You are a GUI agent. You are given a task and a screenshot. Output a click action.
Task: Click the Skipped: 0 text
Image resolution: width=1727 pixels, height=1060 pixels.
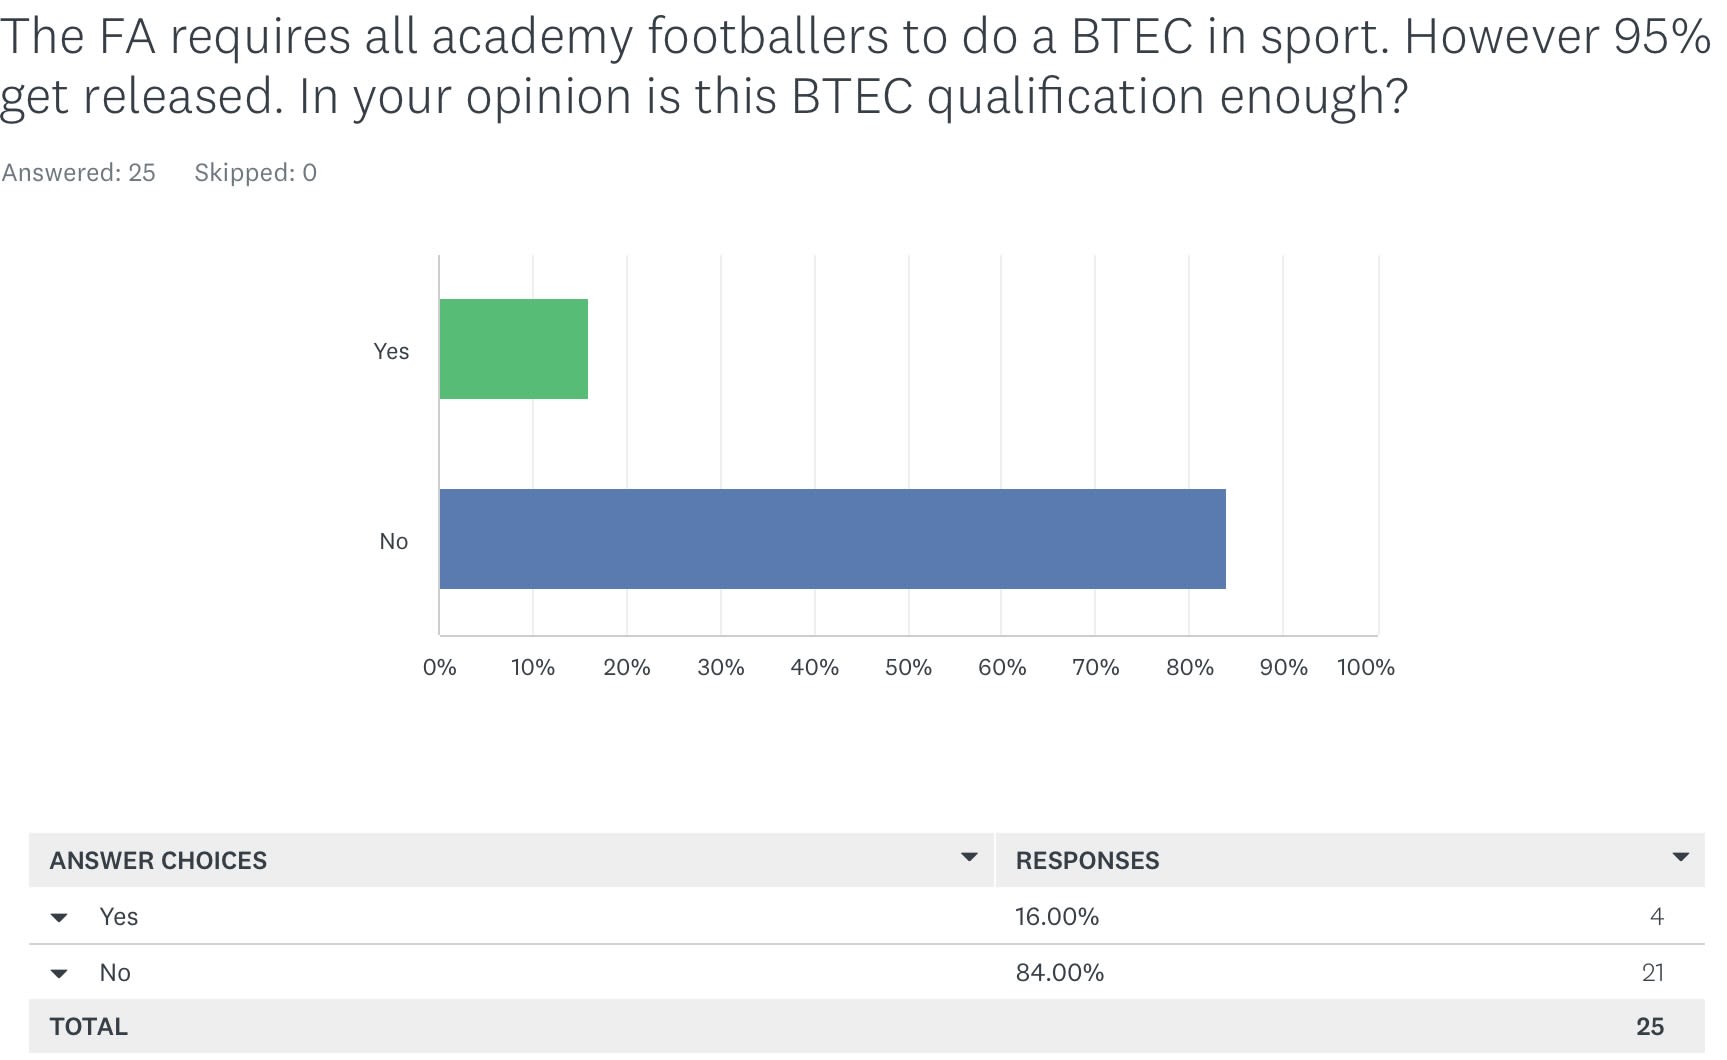255,173
